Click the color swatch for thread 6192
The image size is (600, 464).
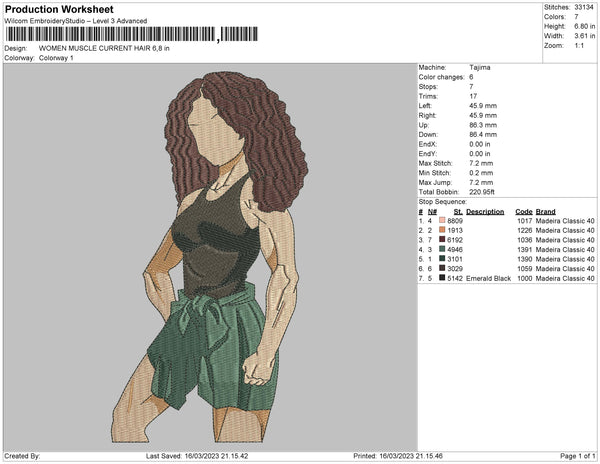pyautogui.click(x=442, y=239)
